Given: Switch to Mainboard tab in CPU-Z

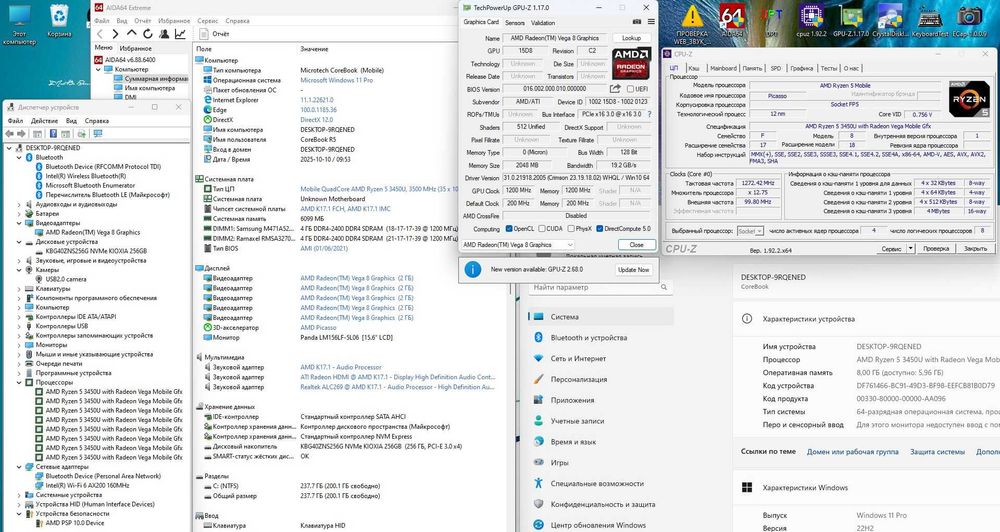Looking at the screenshot, I should tap(723, 68).
